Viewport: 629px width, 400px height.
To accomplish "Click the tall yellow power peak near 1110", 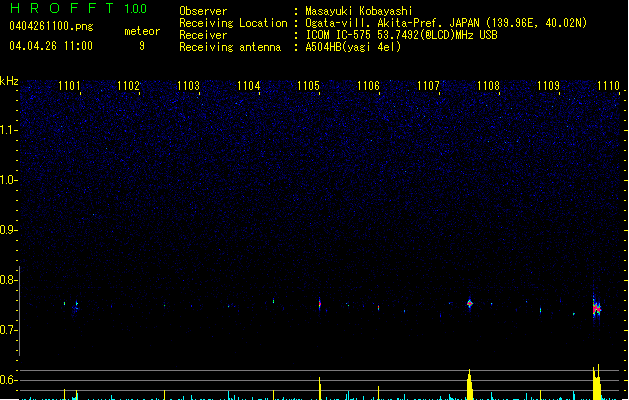I will pyautogui.click(x=597, y=382).
